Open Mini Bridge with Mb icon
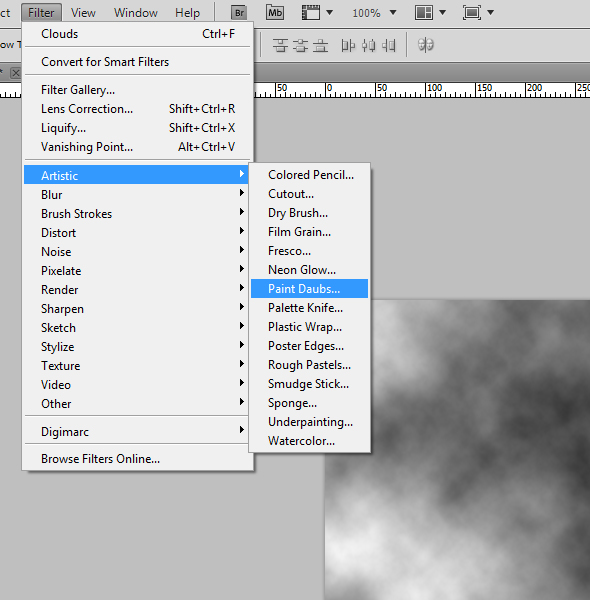This screenshot has height=600, width=590. [x=275, y=13]
